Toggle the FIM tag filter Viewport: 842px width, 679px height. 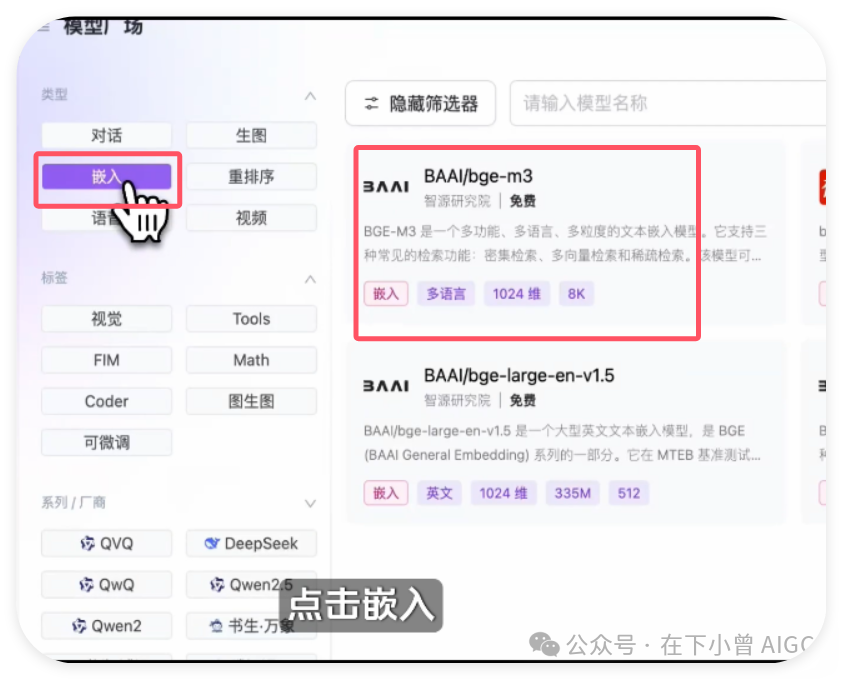(x=106, y=360)
